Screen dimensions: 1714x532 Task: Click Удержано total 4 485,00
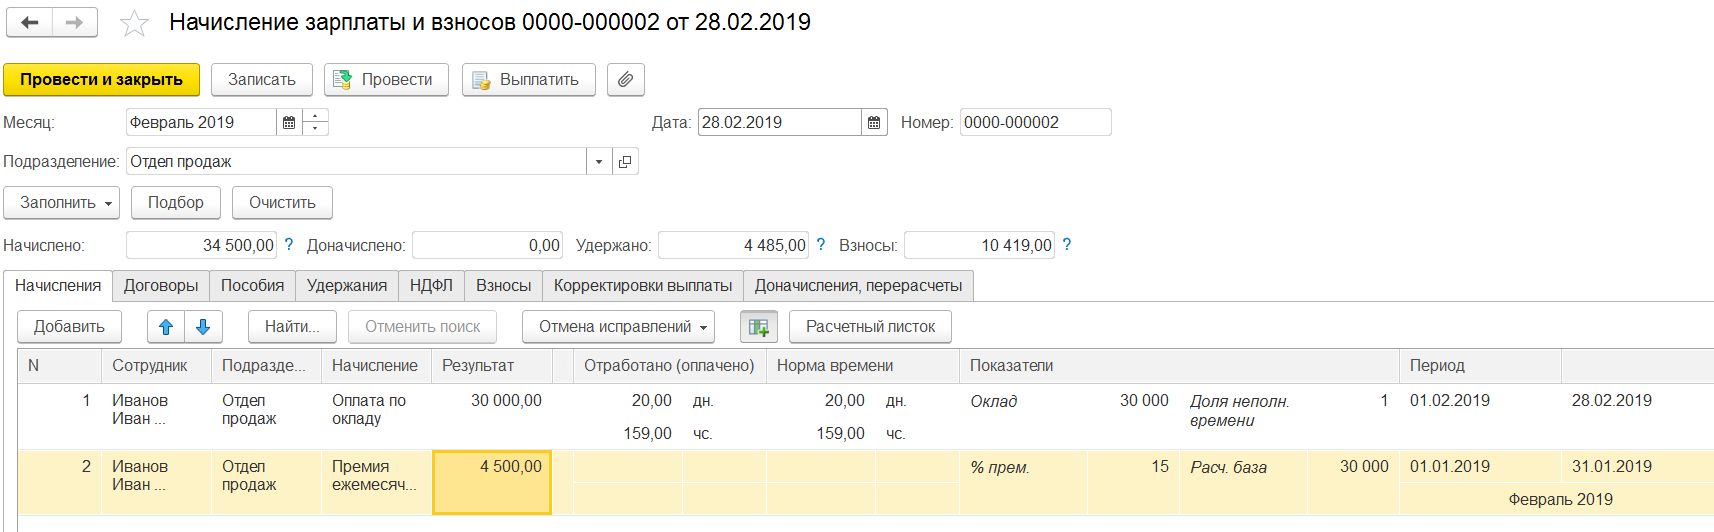[x=734, y=245]
